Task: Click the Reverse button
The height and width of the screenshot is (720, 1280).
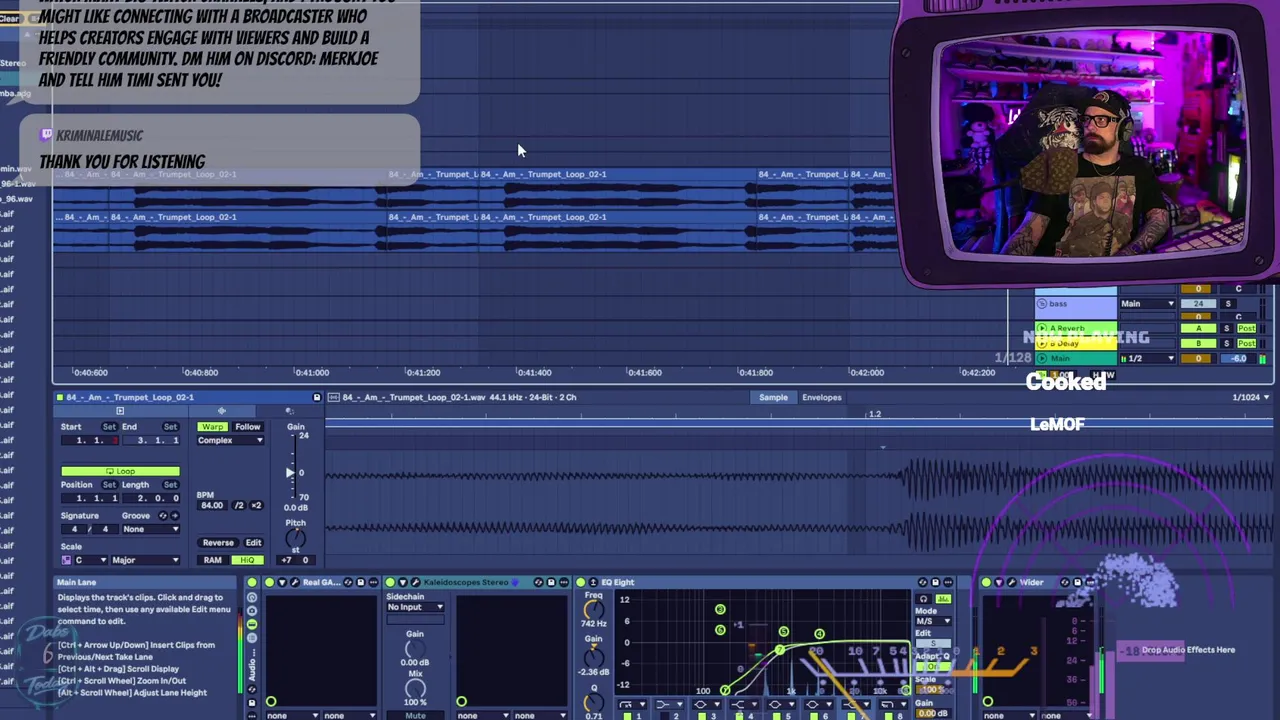Action: click(218, 543)
